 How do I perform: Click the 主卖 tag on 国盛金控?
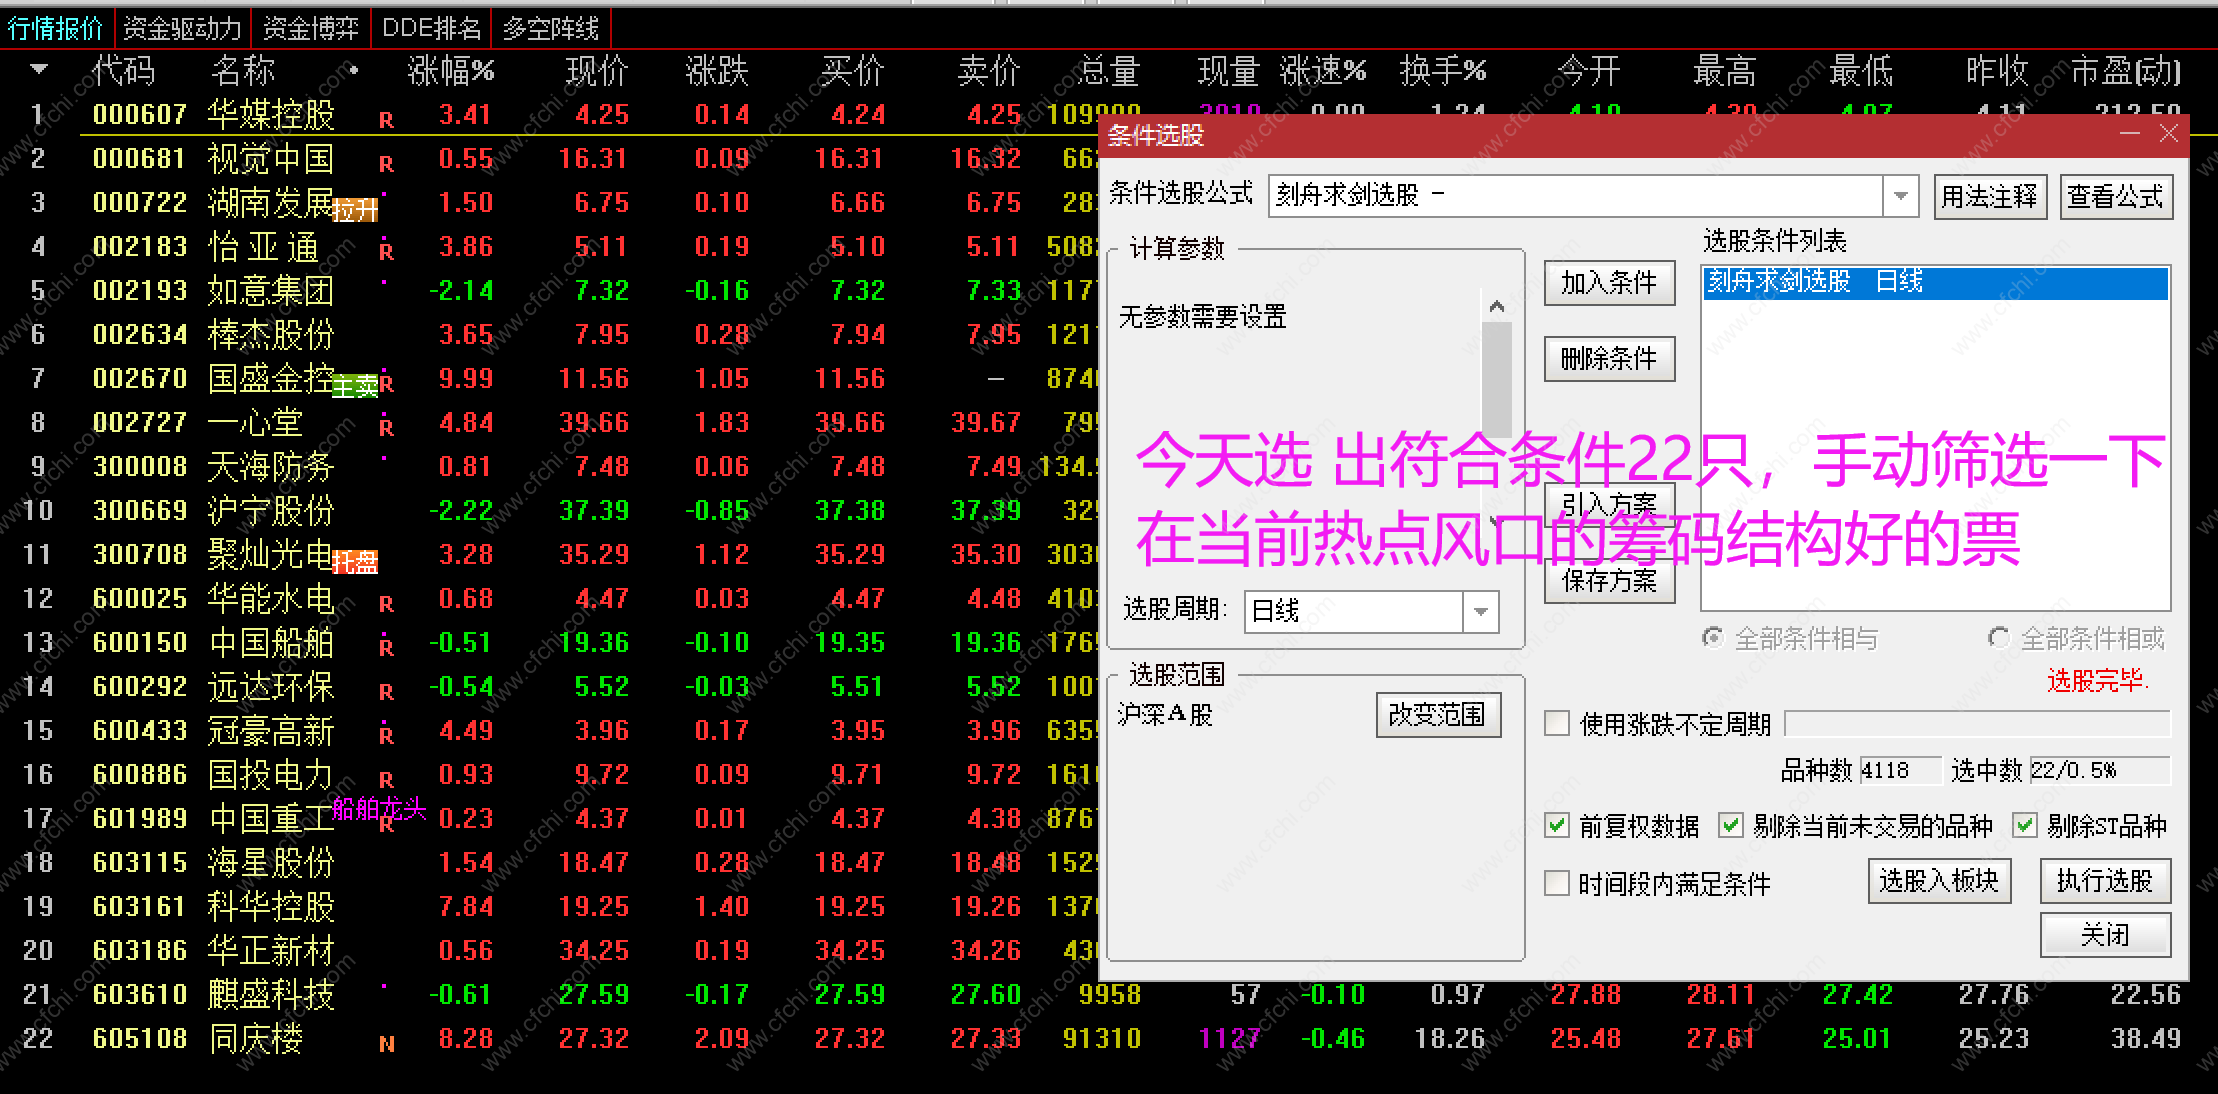pyautogui.click(x=355, y=386)
